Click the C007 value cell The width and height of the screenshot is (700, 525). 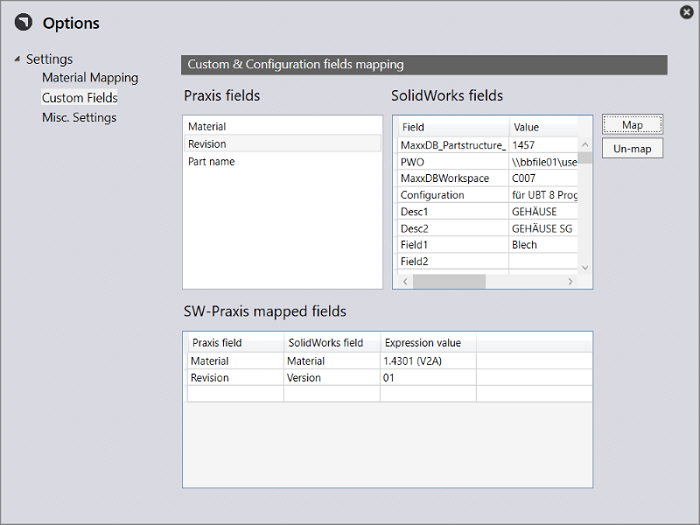coord(543,178)
